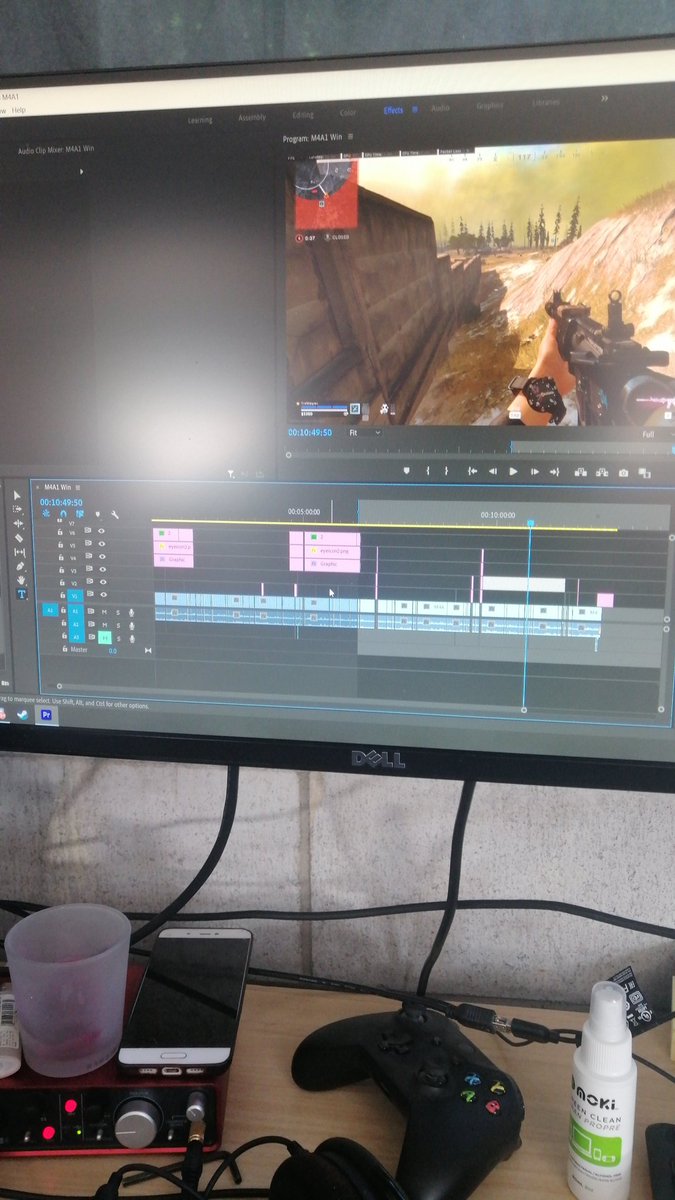Switch to Graphics workspace
This screenshot has width=675, height=1200.
coord(490,105)
